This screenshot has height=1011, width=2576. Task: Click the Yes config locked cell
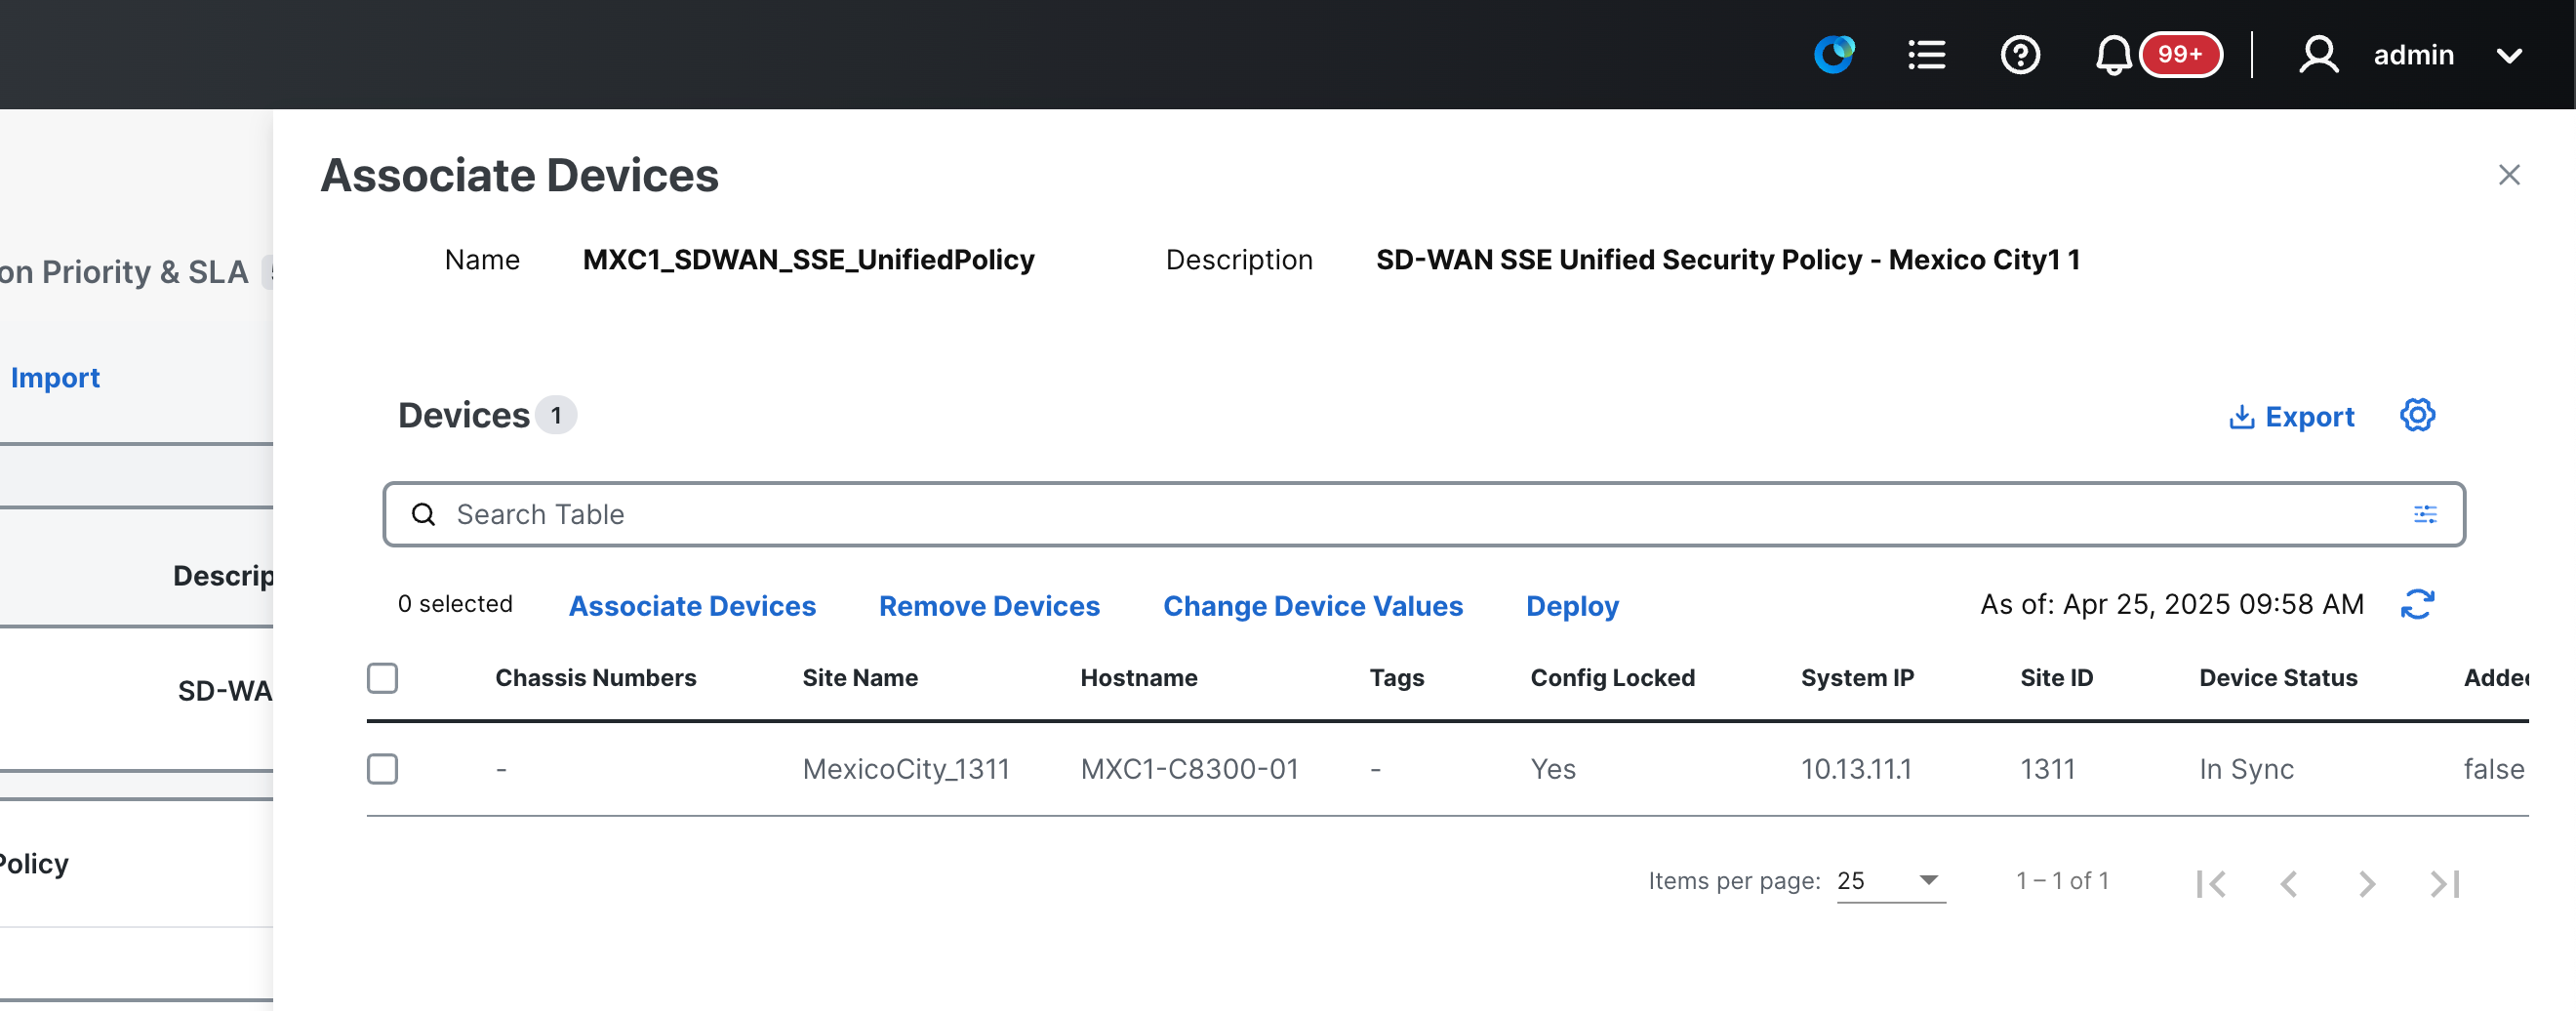point(1552,768)
